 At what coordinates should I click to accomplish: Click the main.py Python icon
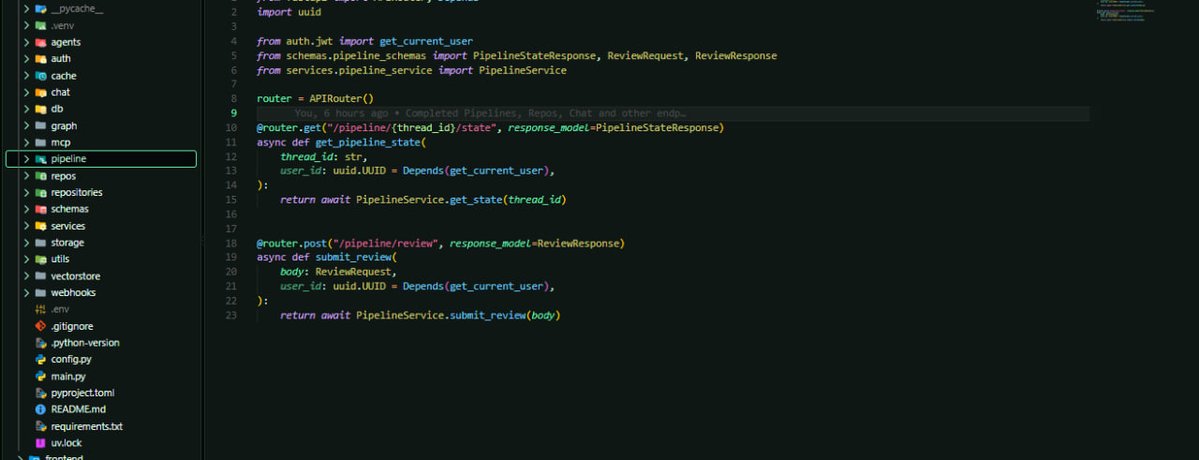click(x=41, y=376)
